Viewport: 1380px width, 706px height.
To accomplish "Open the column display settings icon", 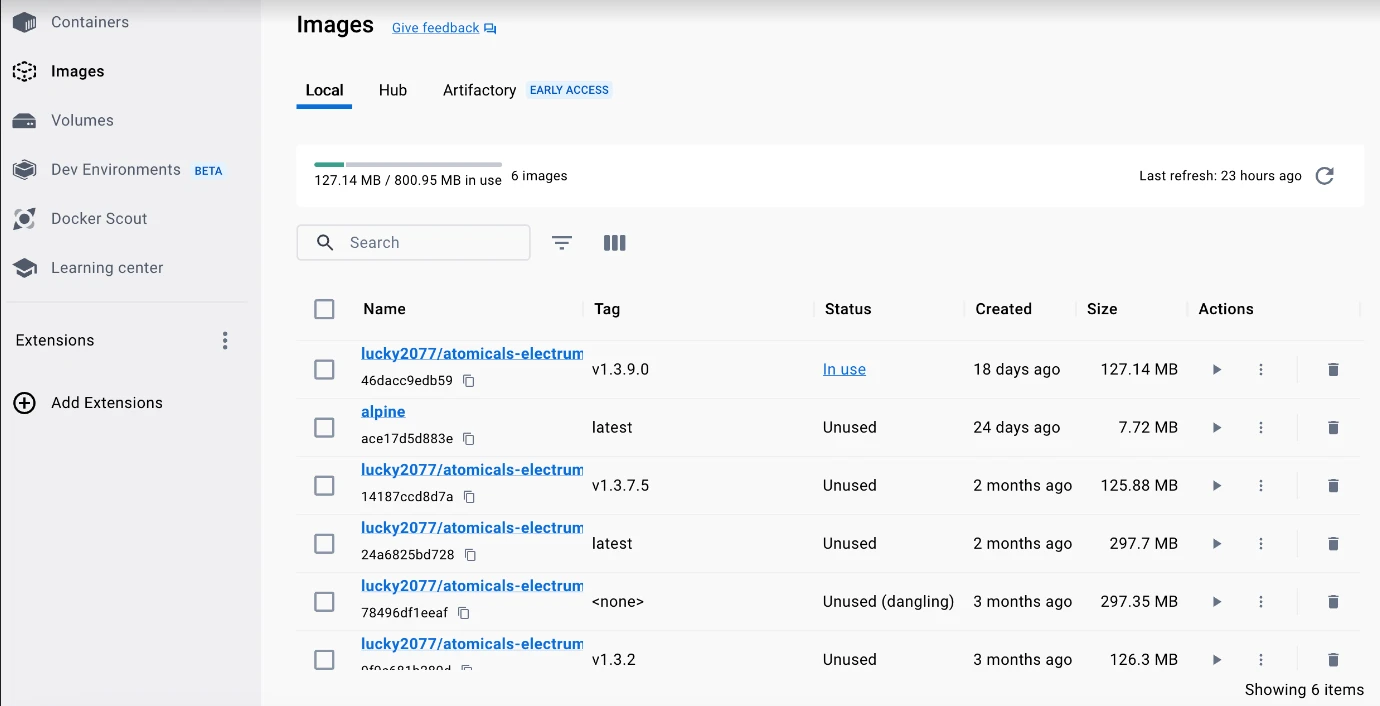I will [615, 243].
